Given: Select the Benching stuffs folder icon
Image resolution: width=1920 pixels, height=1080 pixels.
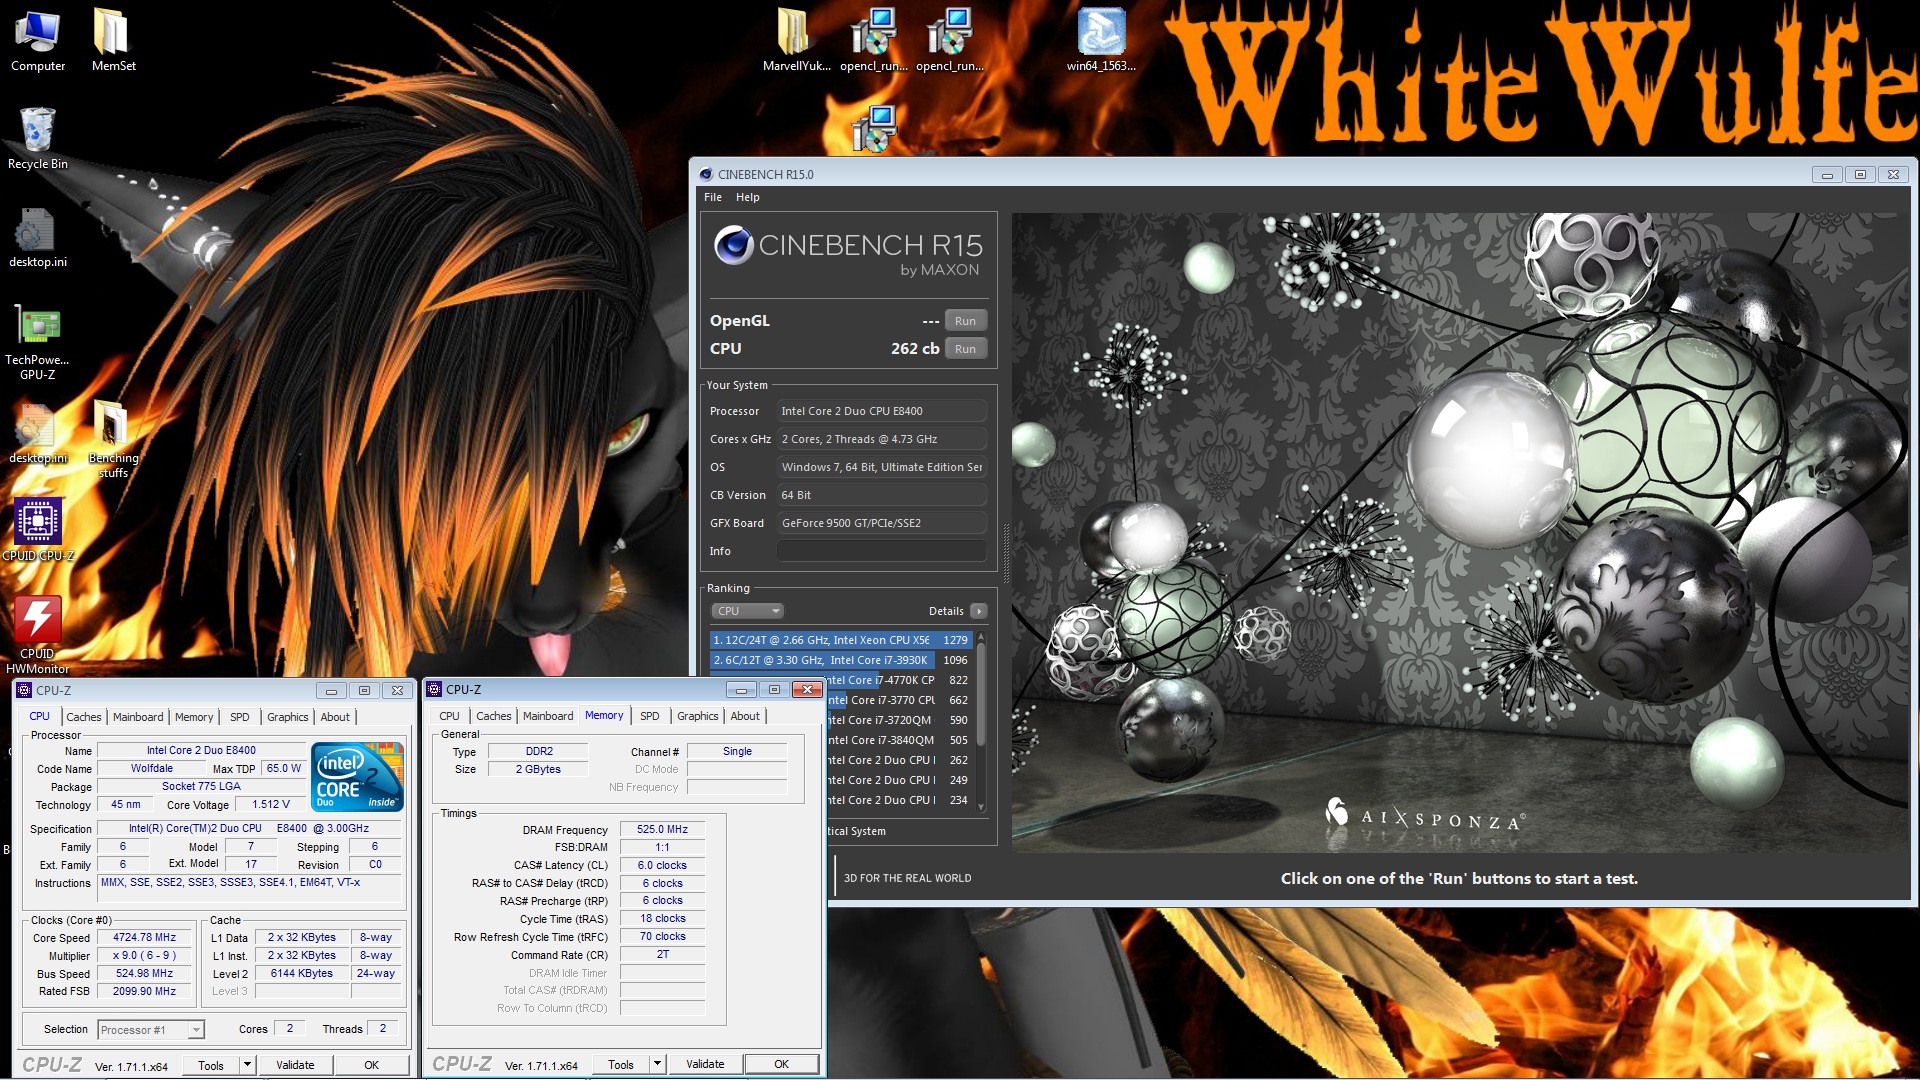Looking at the screenshot, I should 113,438.
